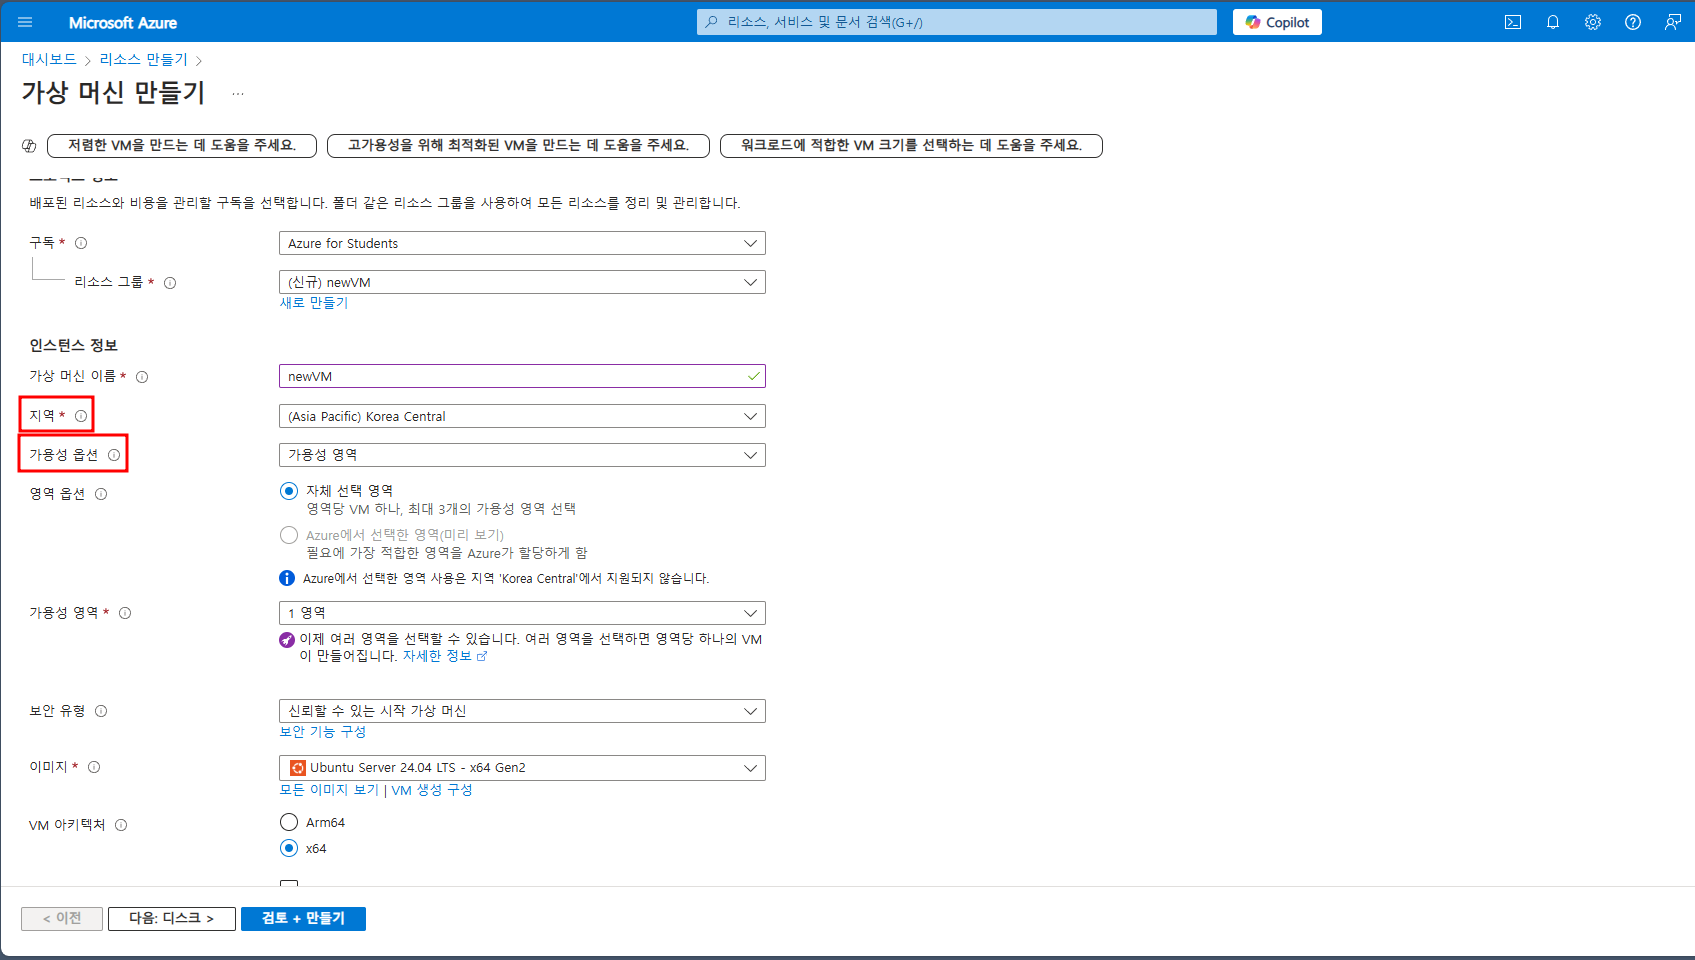Click the info icon next to 가상 머신 이름
Viewport: 1695px width, 960px height.
pos(142,377)
